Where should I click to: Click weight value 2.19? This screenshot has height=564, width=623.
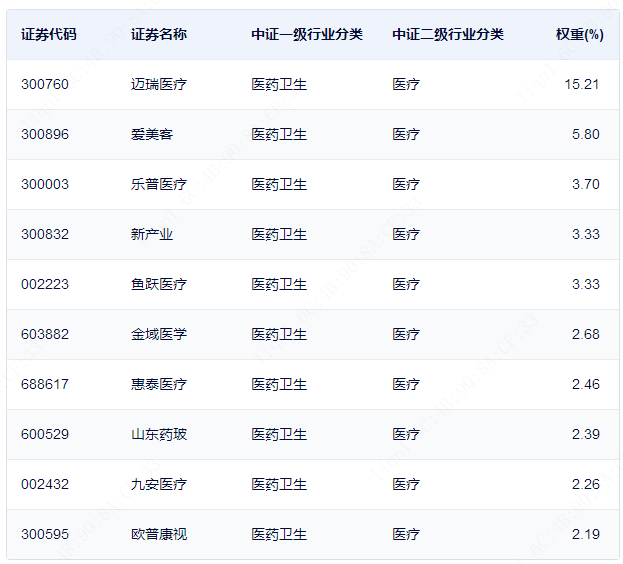[586, 535]
